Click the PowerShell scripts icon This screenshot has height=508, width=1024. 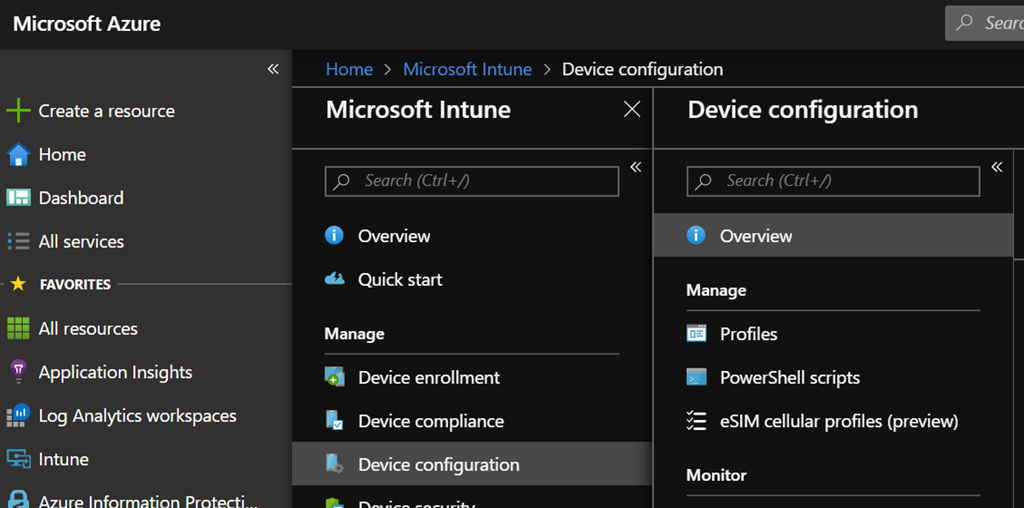click(x=697, y=378)
